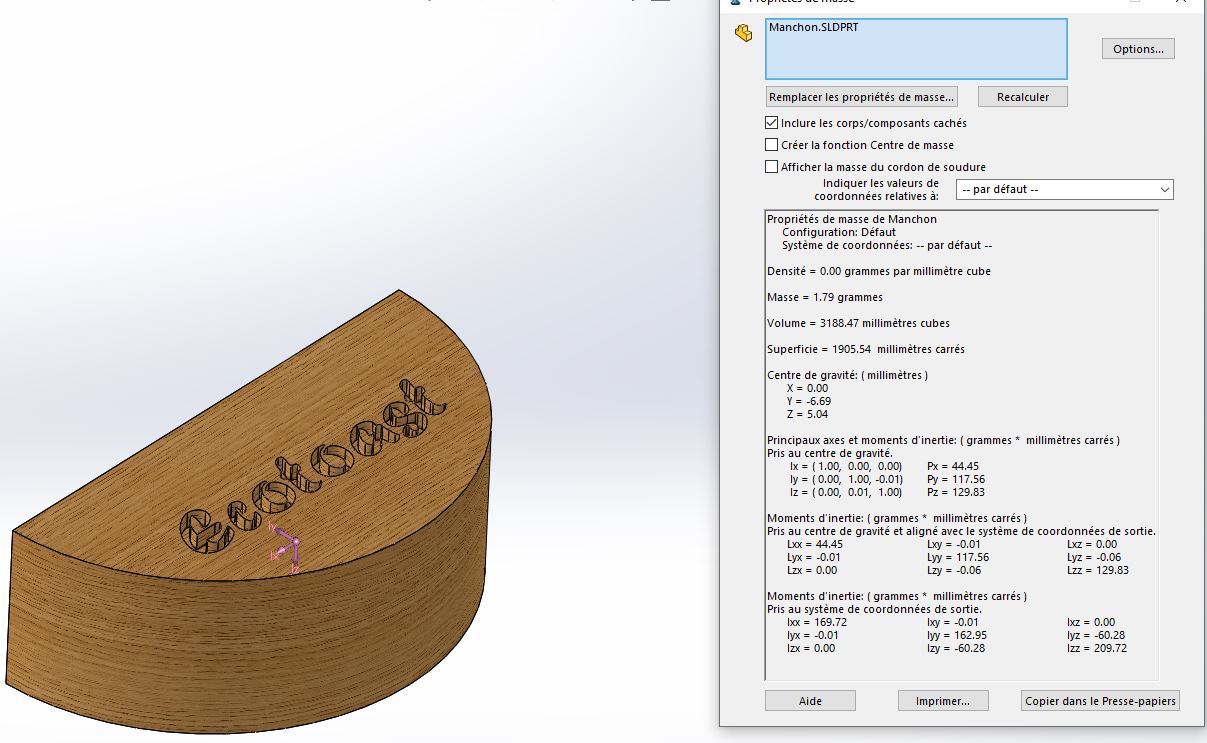1207x743 pixels.
Task: Click Copier dans le Presse-papiers
Action: [x=1100, y=701]
